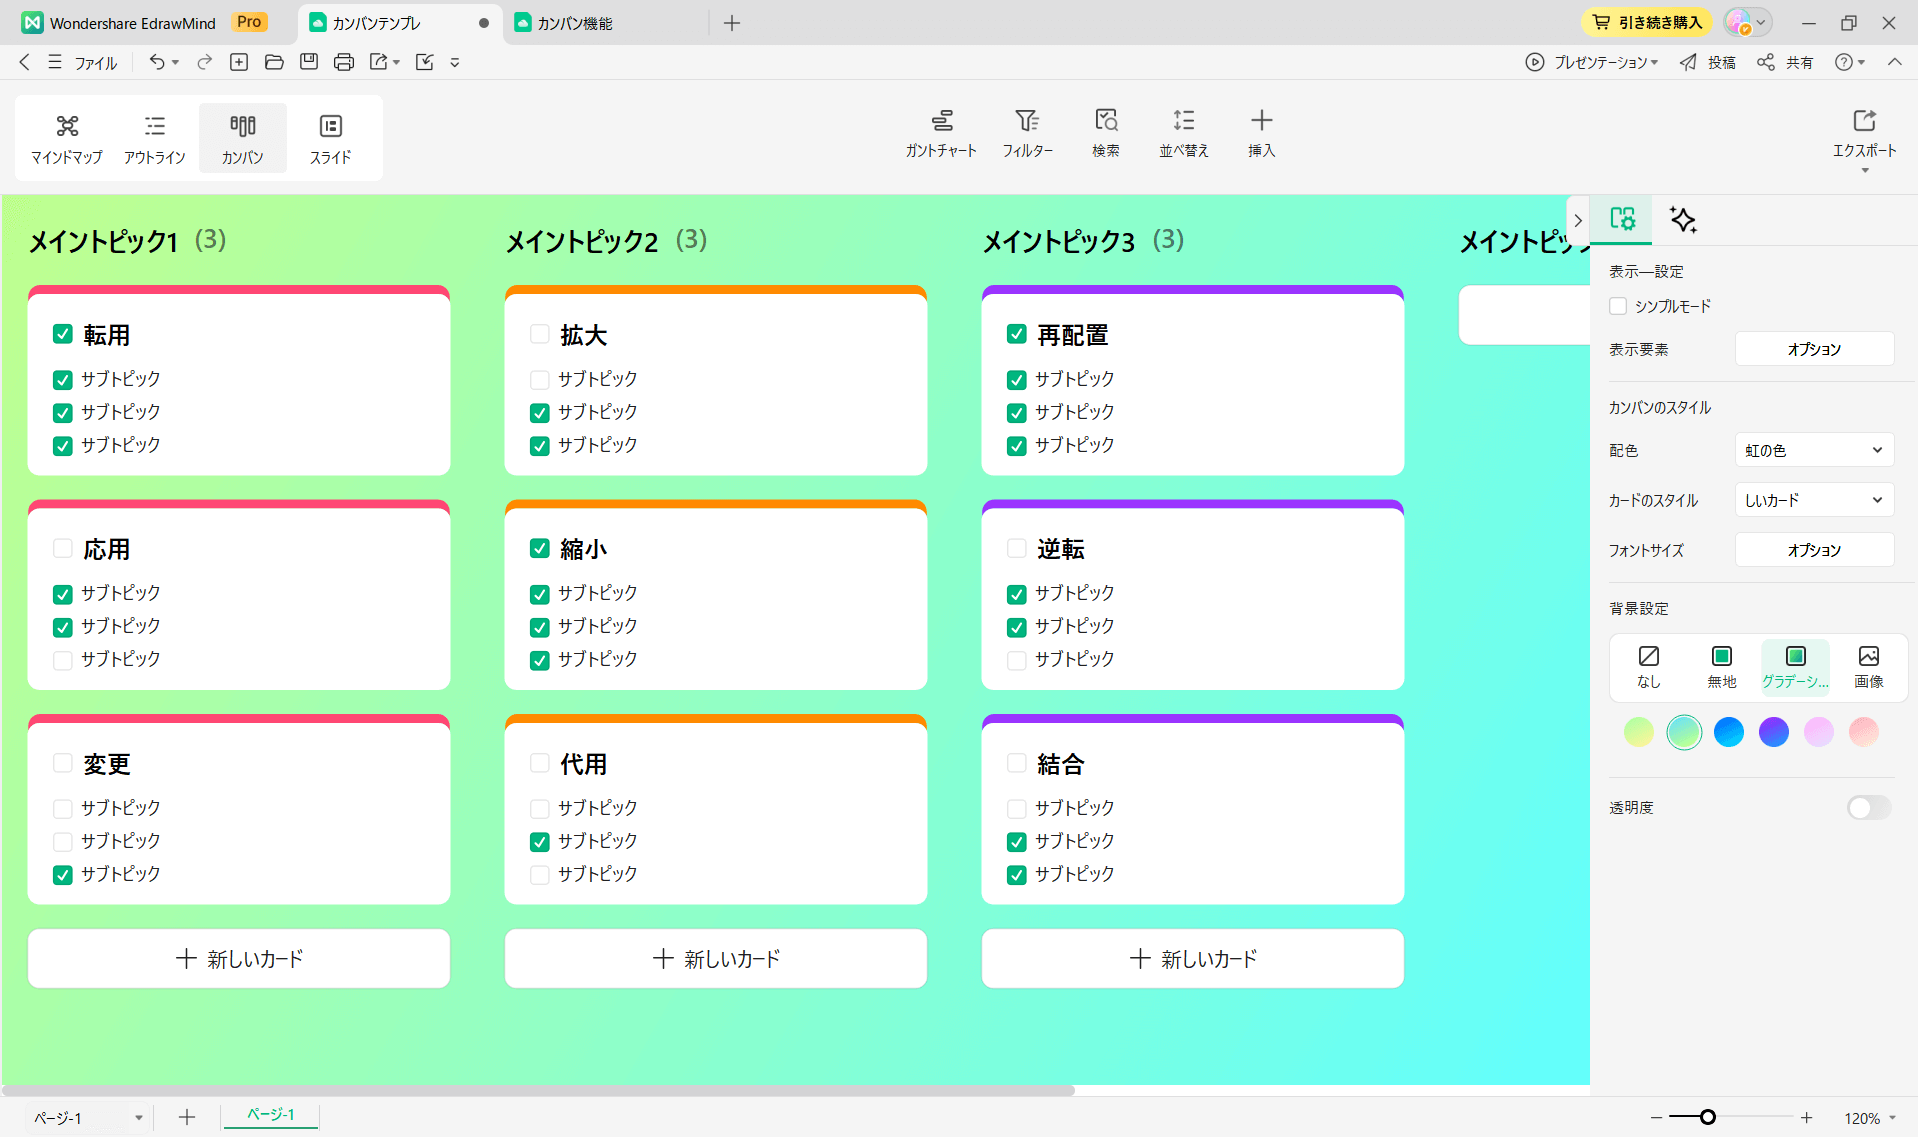This screenshot has width=1918, height=1137.
Task: Select the AI sparkle panel icon
Action: tap(1682, 220)
